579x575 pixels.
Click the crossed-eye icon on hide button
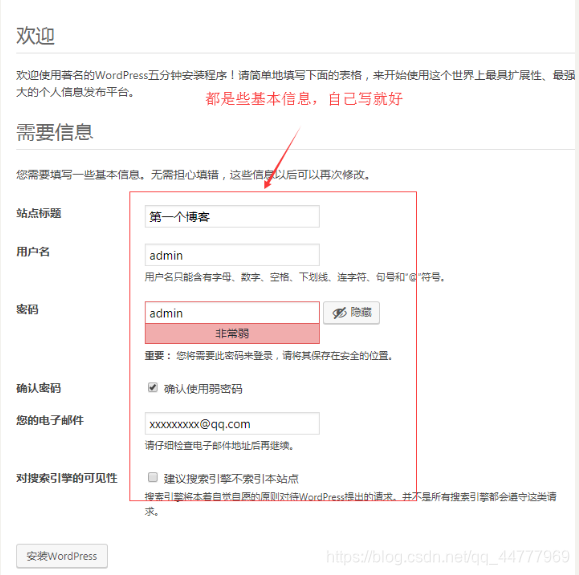[x=339, y=313]
